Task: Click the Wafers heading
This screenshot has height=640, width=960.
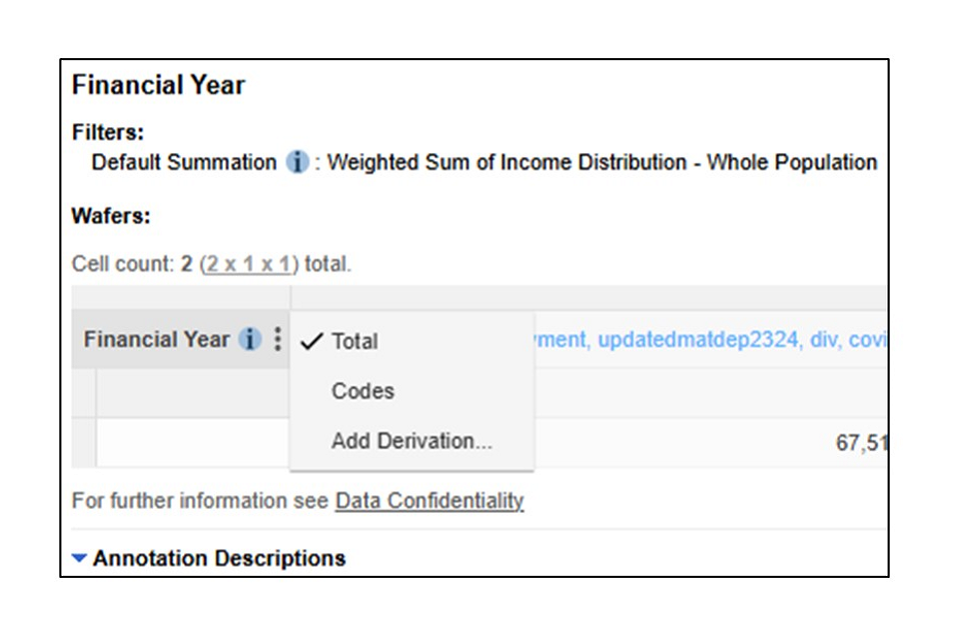Action: [x=110, y=216]
